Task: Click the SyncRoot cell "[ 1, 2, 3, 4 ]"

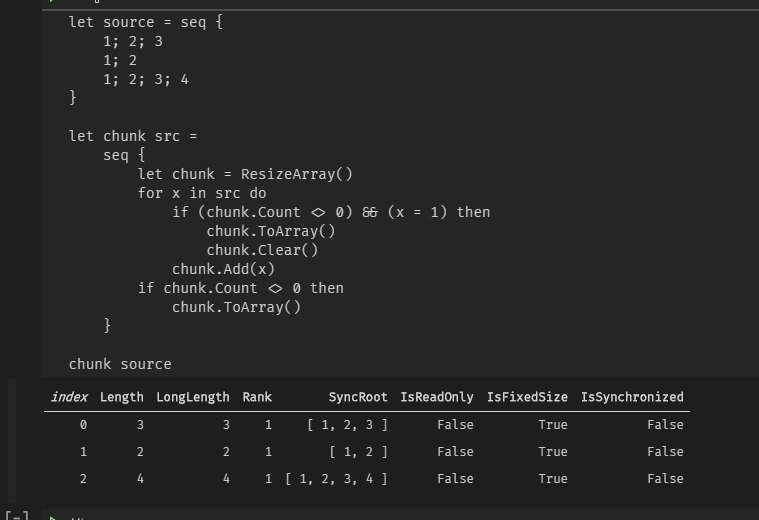Action: pyautogui.click(x=336, y=479)
